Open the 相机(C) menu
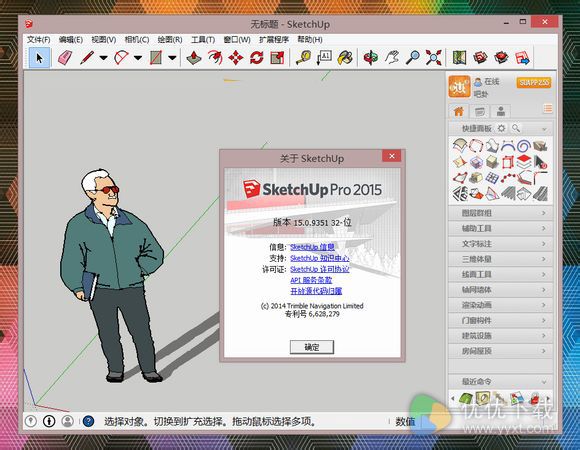Image resolution: width=580 pixels, height=450 pixels. [x=137, y=40]
